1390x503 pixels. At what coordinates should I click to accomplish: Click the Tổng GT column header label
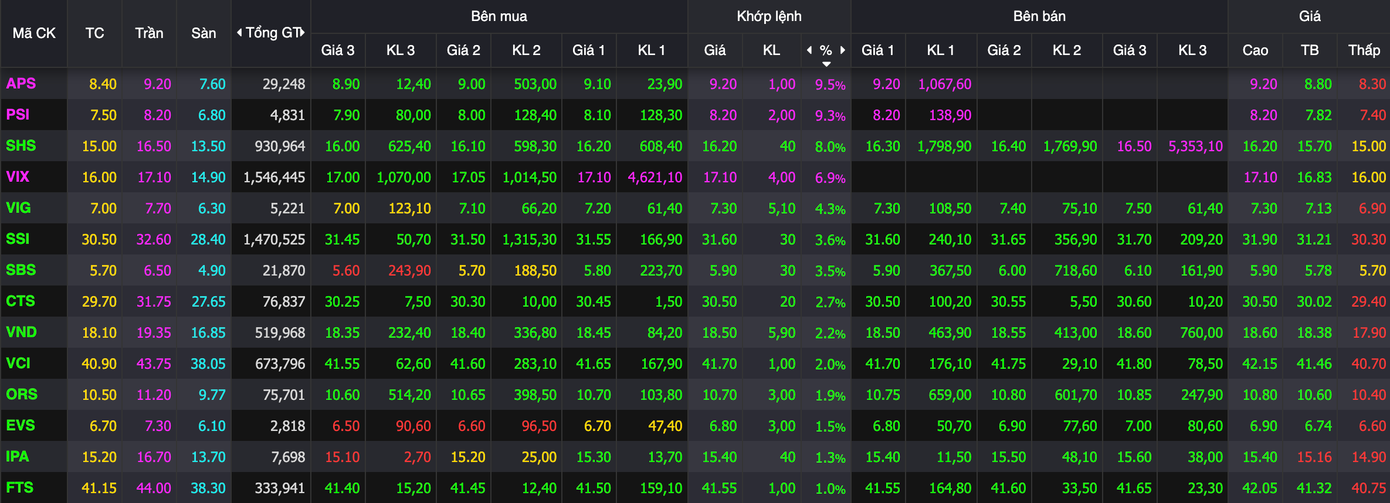pyautogui.click(x=271, y=33)
